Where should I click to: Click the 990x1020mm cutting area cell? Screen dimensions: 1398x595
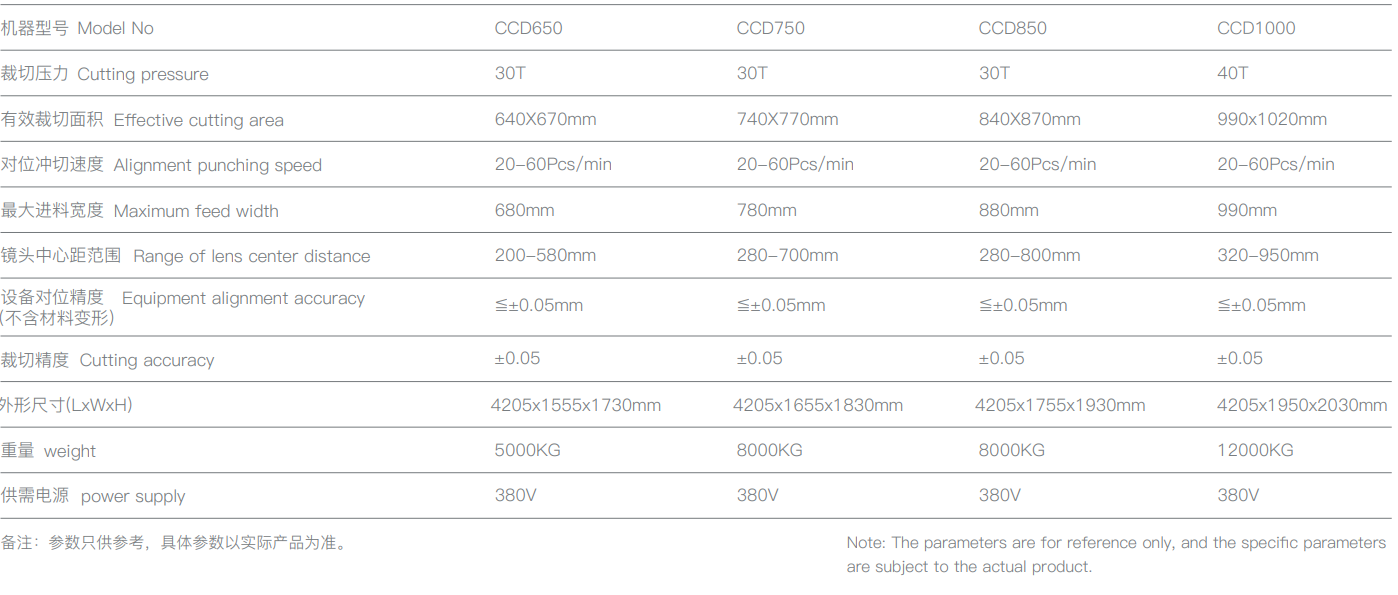tap(1271, 119)
